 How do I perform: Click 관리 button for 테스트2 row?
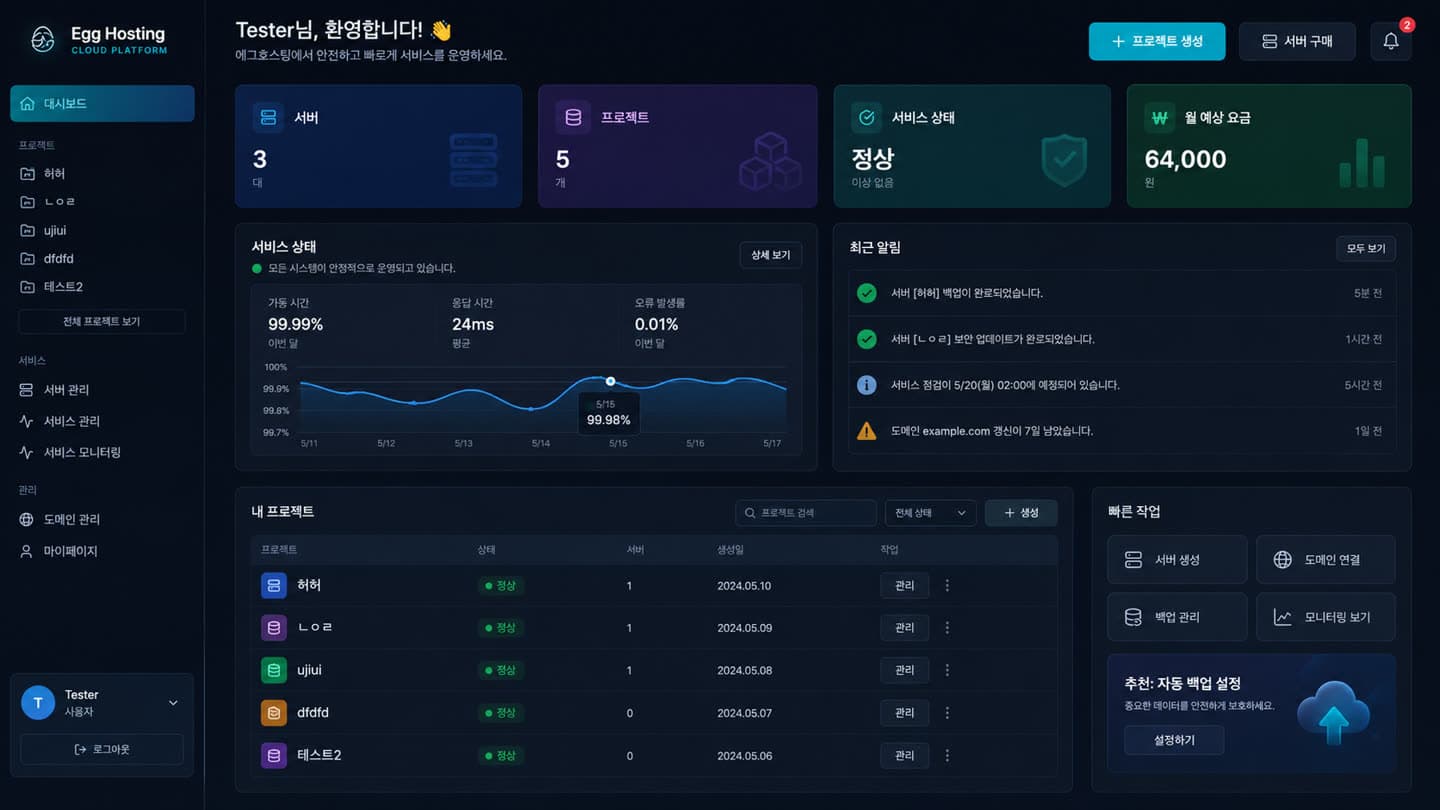[x=905, y=756]
